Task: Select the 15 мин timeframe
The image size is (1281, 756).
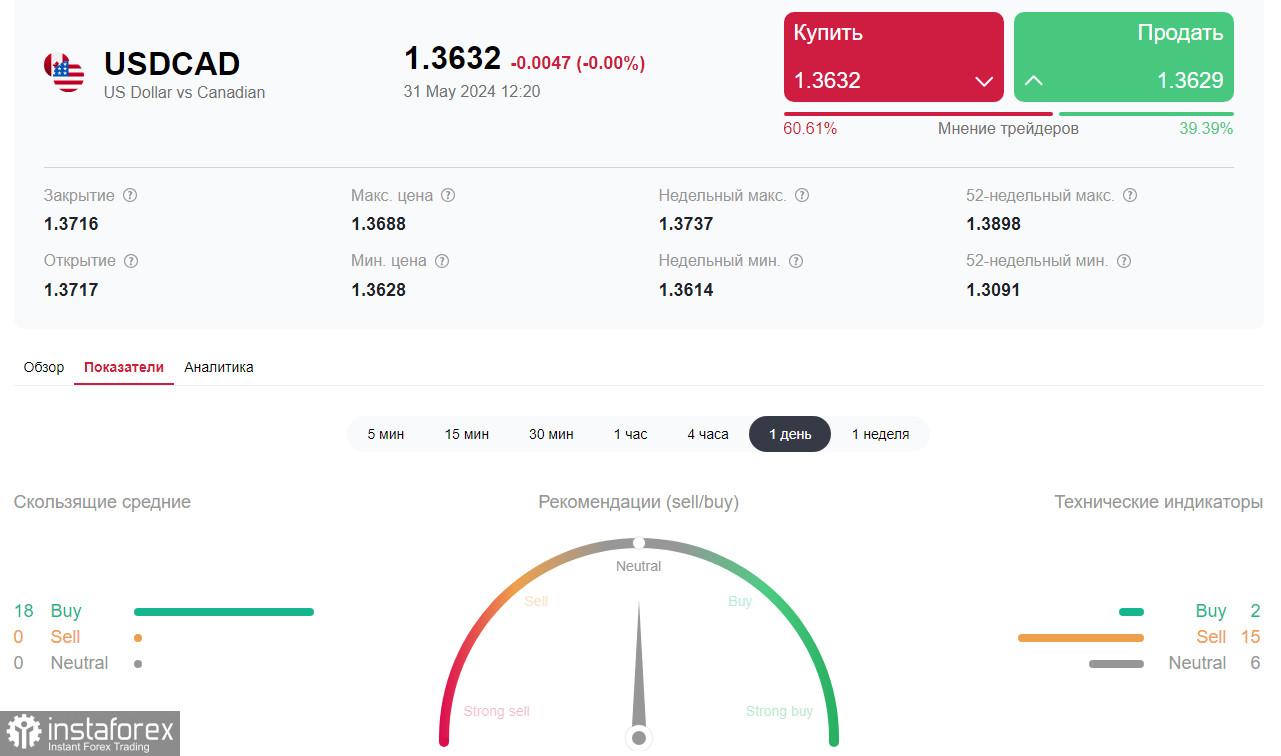Action: pyautogui.click(x=467, y=434)
